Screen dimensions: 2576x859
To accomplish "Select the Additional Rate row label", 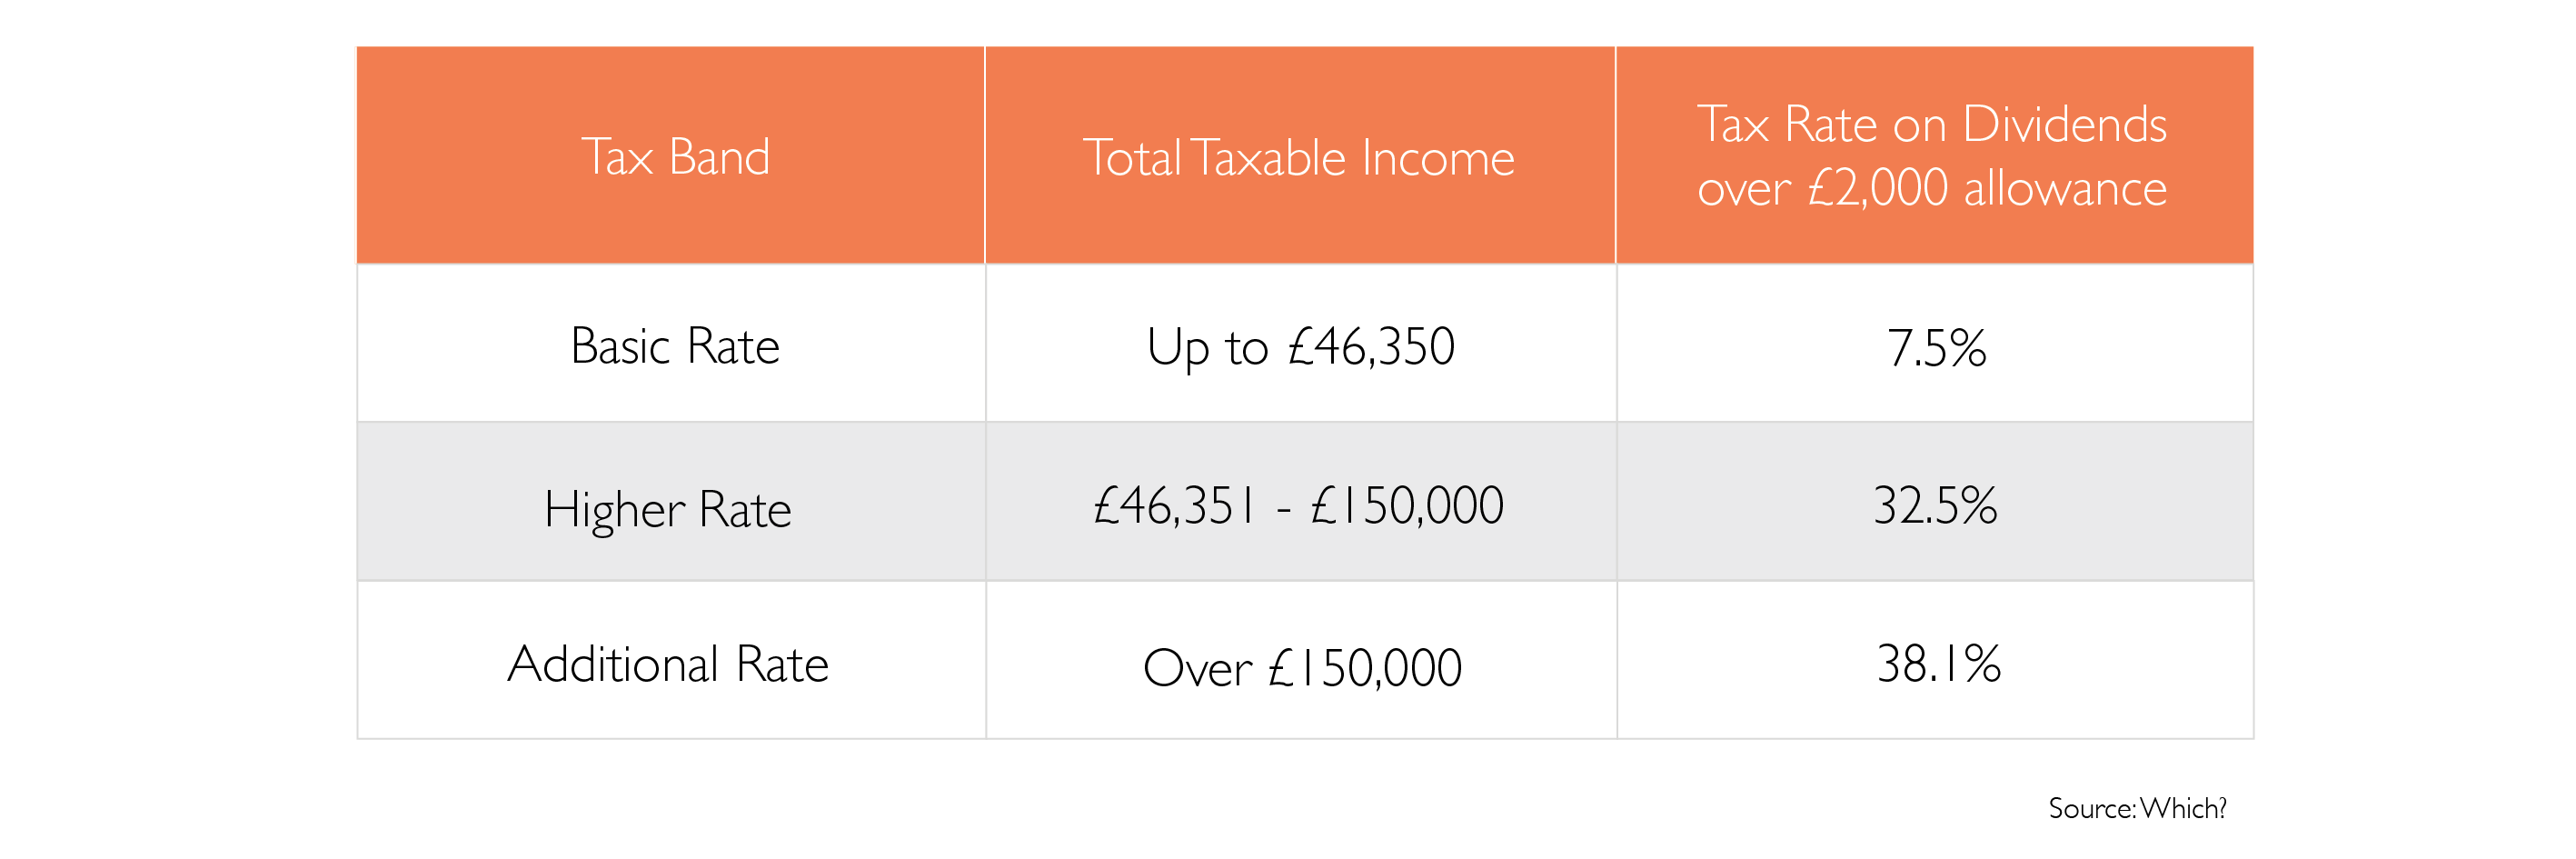I will (x=668, y=664).
